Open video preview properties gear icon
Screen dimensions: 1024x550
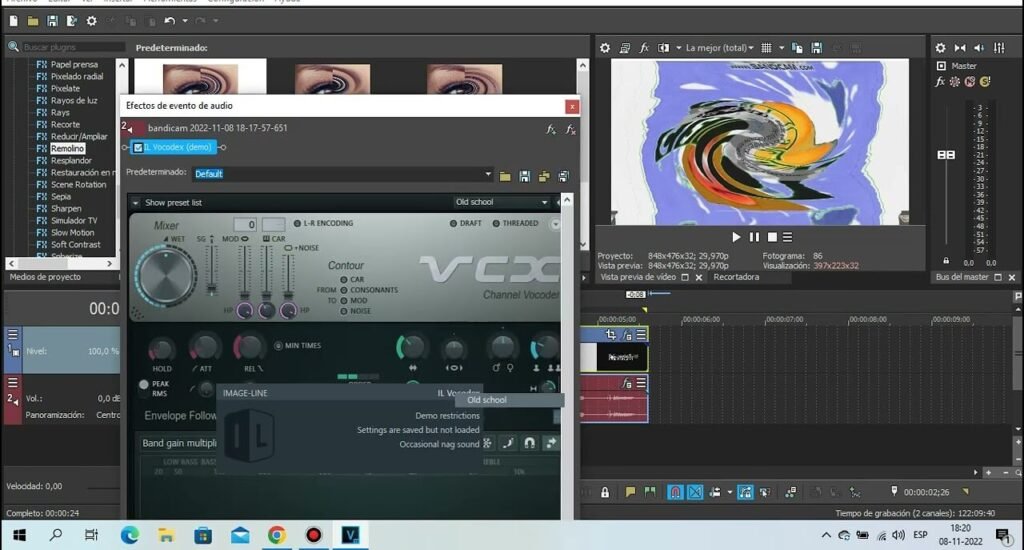pyautogui.click(x=605, y=48)
